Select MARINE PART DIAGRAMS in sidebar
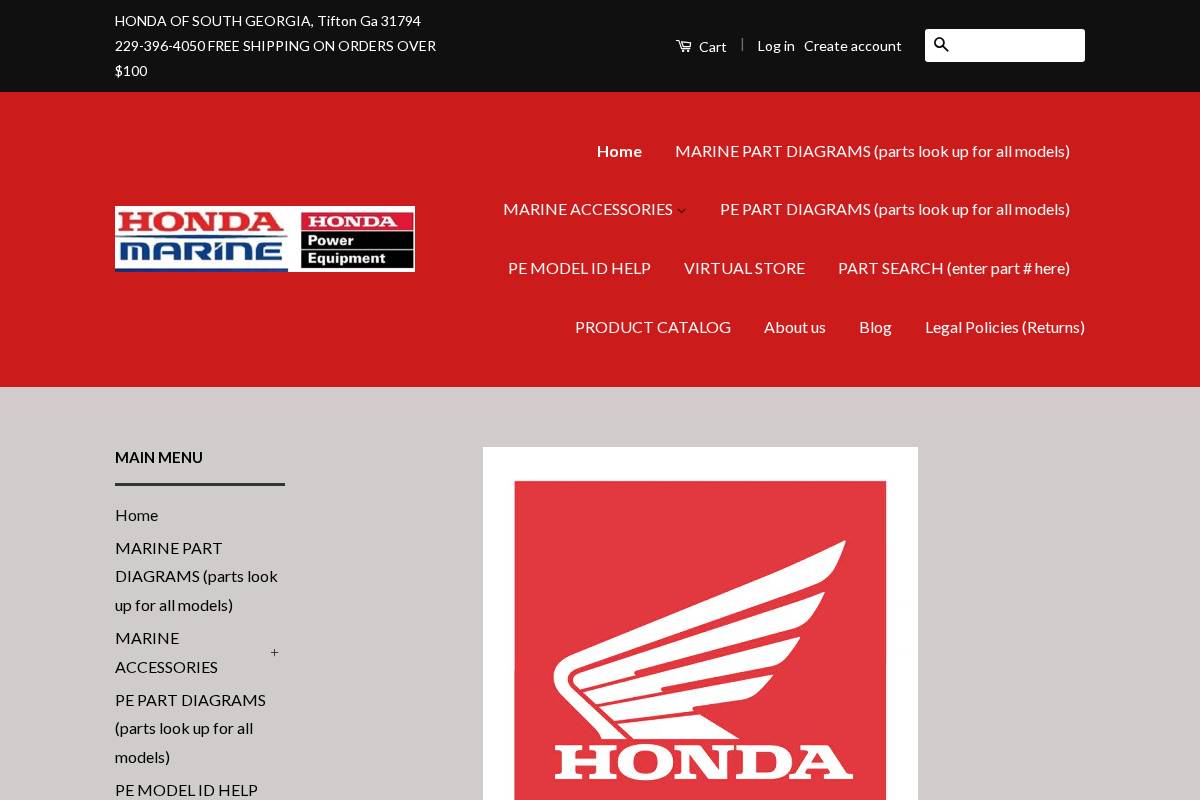The height and width of the screenshot is (800, 1200). [x=196, y=576]
